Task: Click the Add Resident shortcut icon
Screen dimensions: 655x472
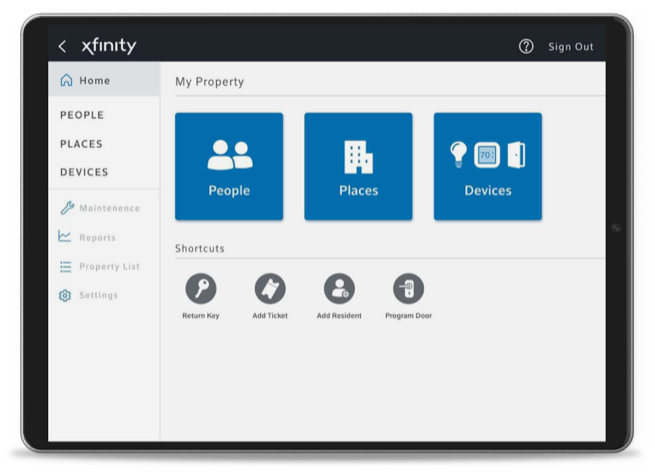Action: click(x=339, y=289)
